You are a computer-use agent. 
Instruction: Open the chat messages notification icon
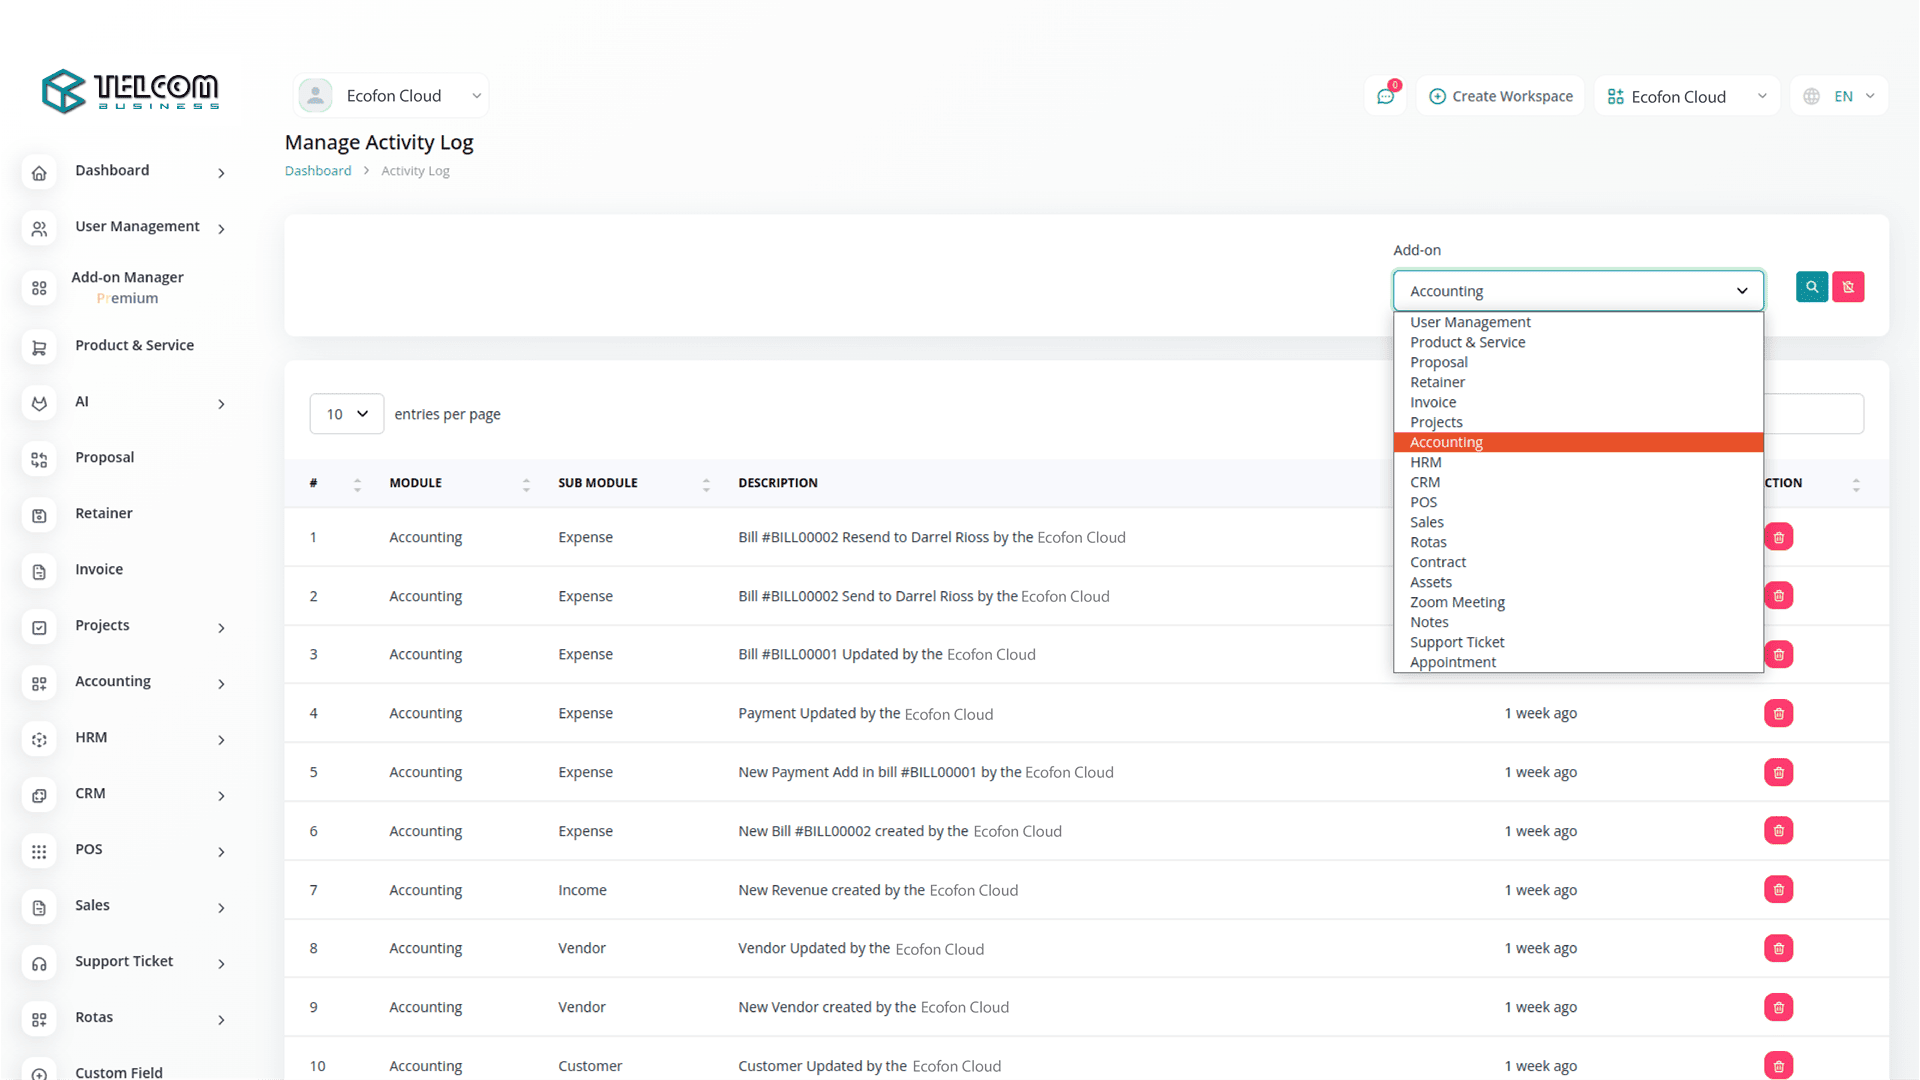pyautogui.click(x=1385, y=96)
